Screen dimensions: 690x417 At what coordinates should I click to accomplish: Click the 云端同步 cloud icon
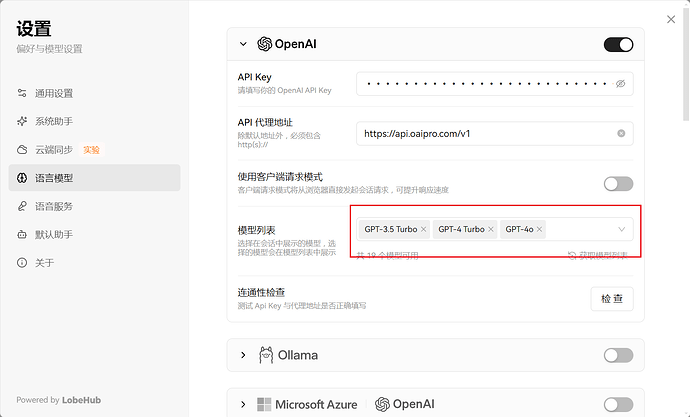pyautogui.click(x=22, y=150)
